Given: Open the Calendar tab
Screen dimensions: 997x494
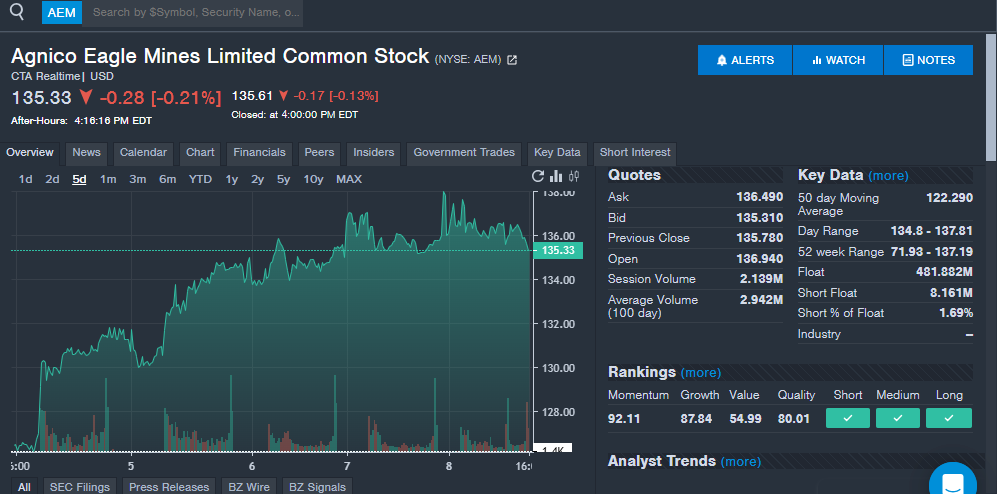Looking at the screenshot, I should tap(143, 153).
